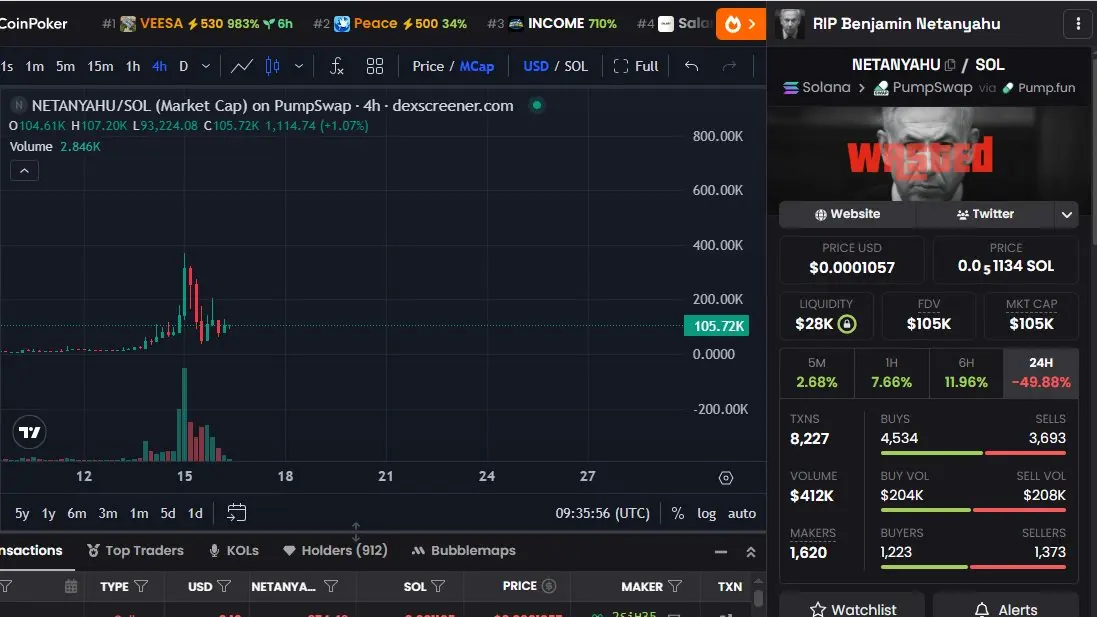Viewport: 1097px width, 617px height.
Task: Filter transactions by TYPE column
Action: 141,586
